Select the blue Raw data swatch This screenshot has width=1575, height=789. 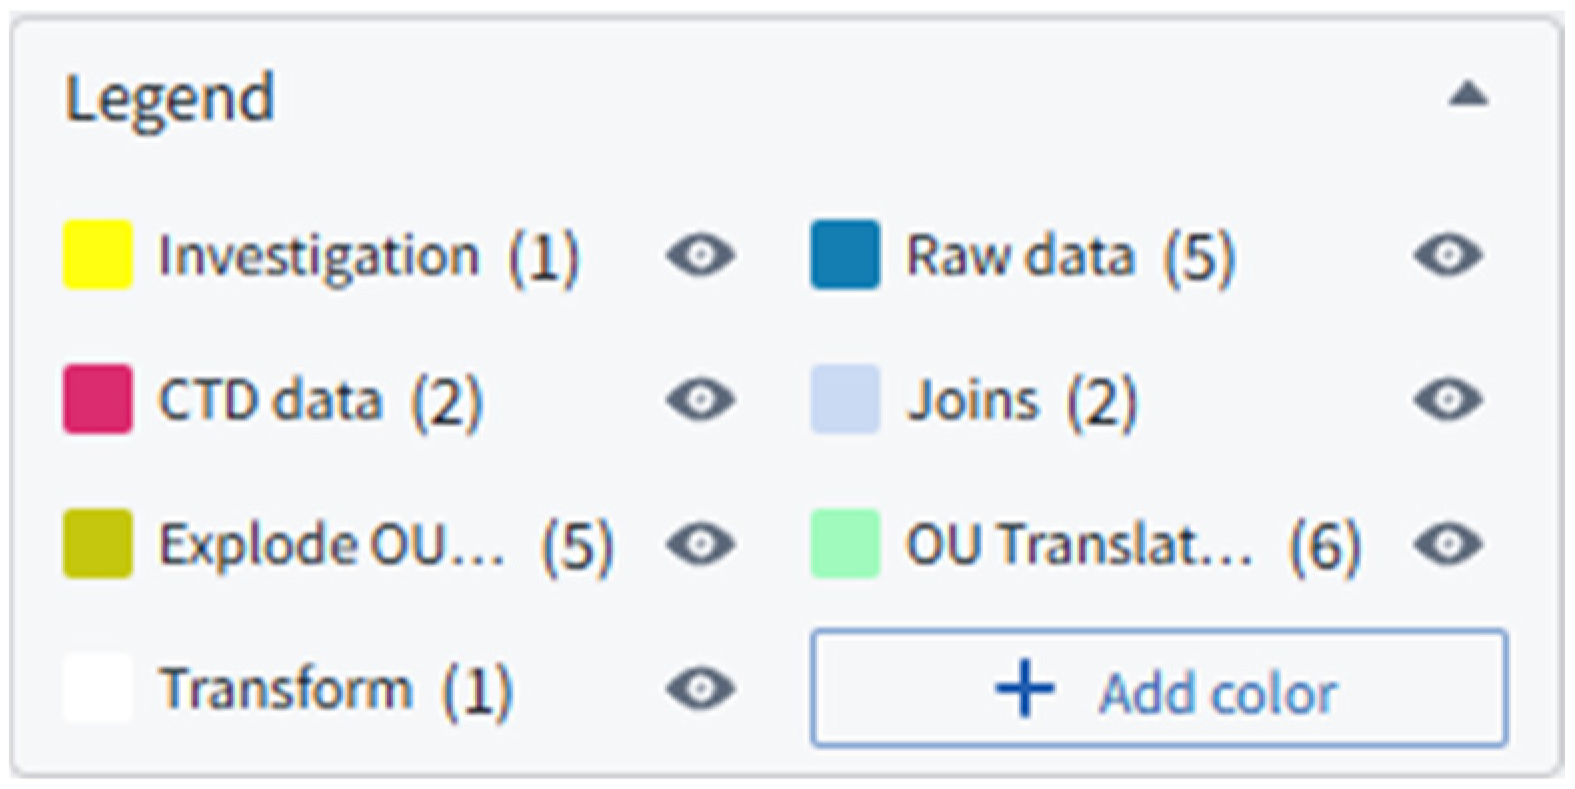(x=845, y=255)
